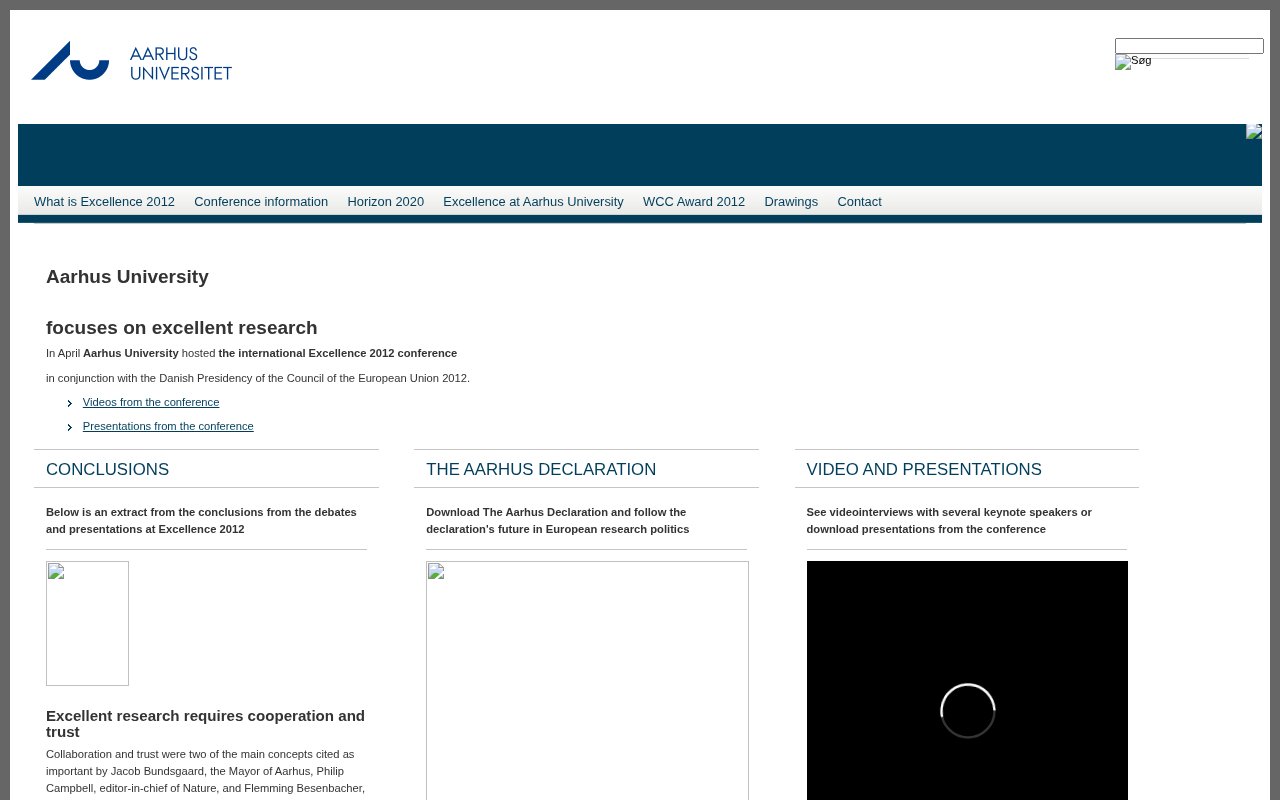Click the broken image in Conclusions column
The image size is (1280, 800).
coord(87,623)
